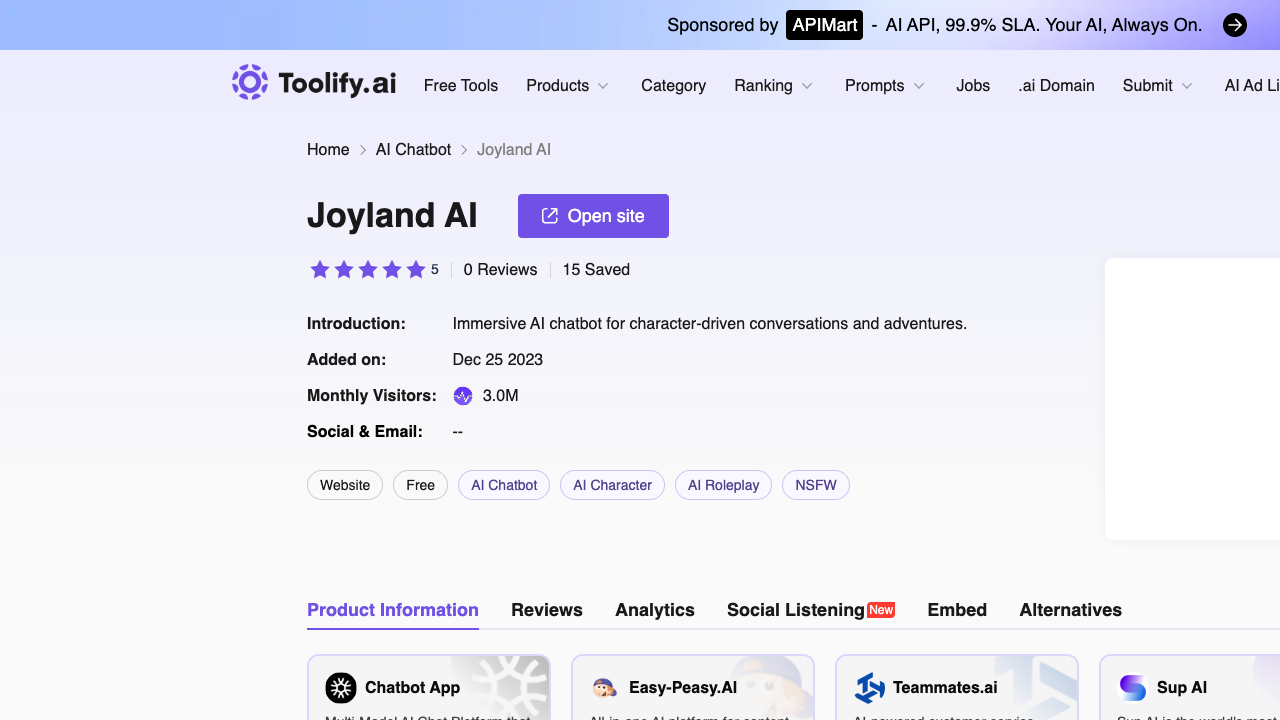Click the Teammates.ai card icon
The height and width of the screenshot is (720, 1280).
pos(869,688)
